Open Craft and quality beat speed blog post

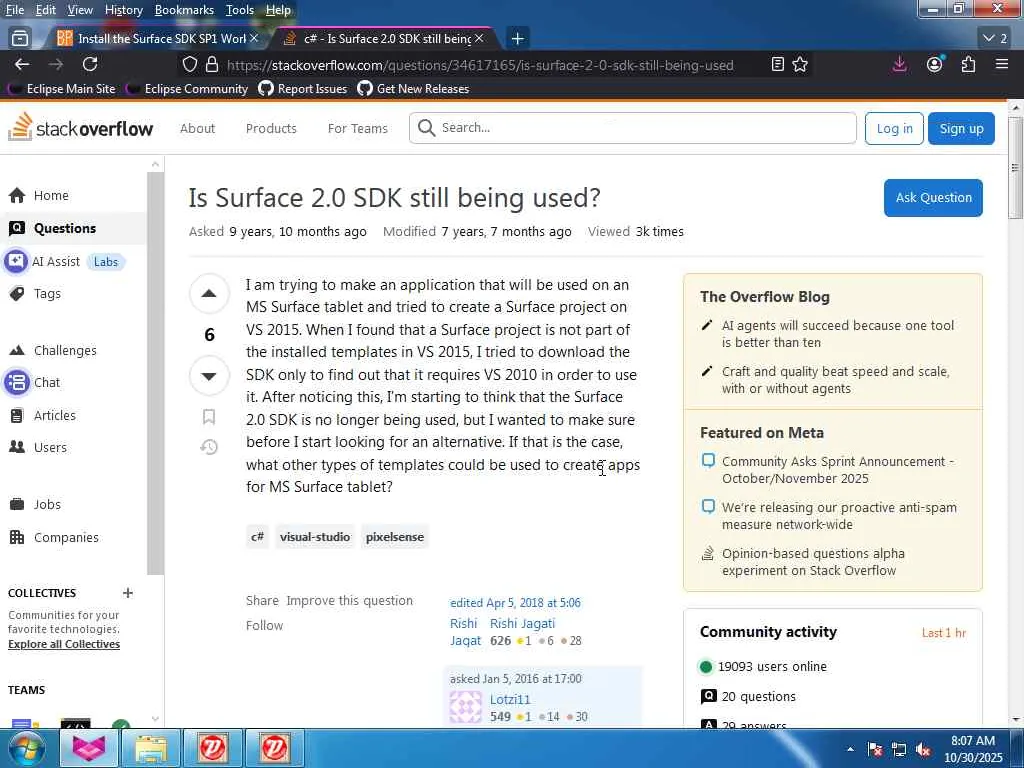(x=835, y=380)
